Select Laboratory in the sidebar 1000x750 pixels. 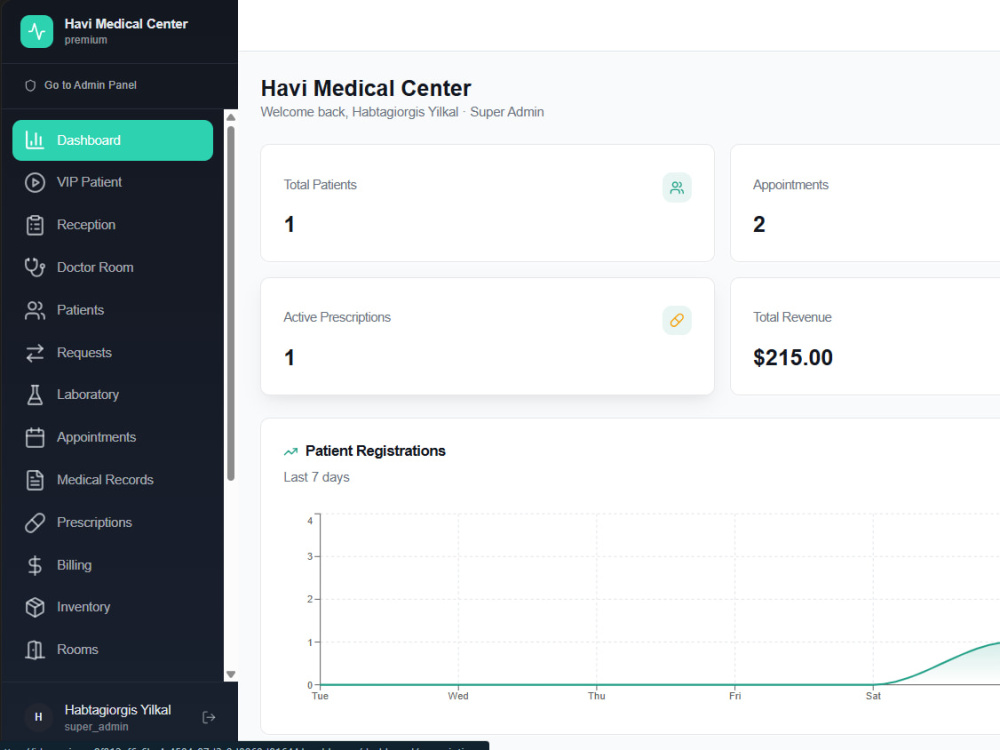[112, 395]
